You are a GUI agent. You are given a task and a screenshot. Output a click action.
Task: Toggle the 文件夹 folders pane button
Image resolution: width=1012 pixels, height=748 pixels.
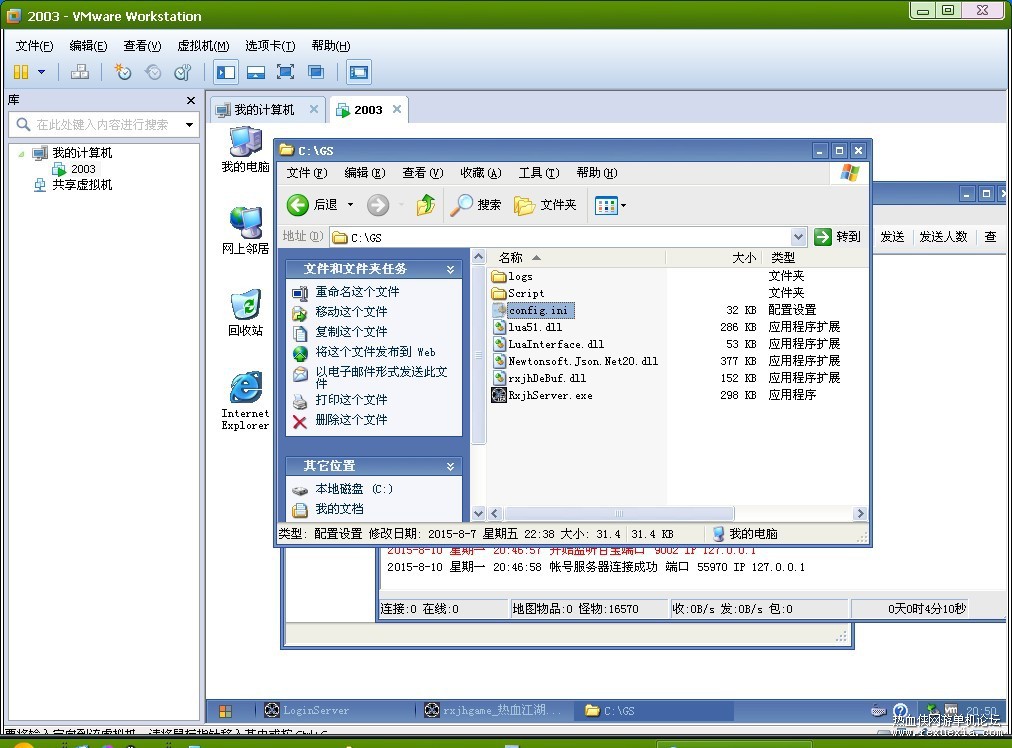[545, 205]
